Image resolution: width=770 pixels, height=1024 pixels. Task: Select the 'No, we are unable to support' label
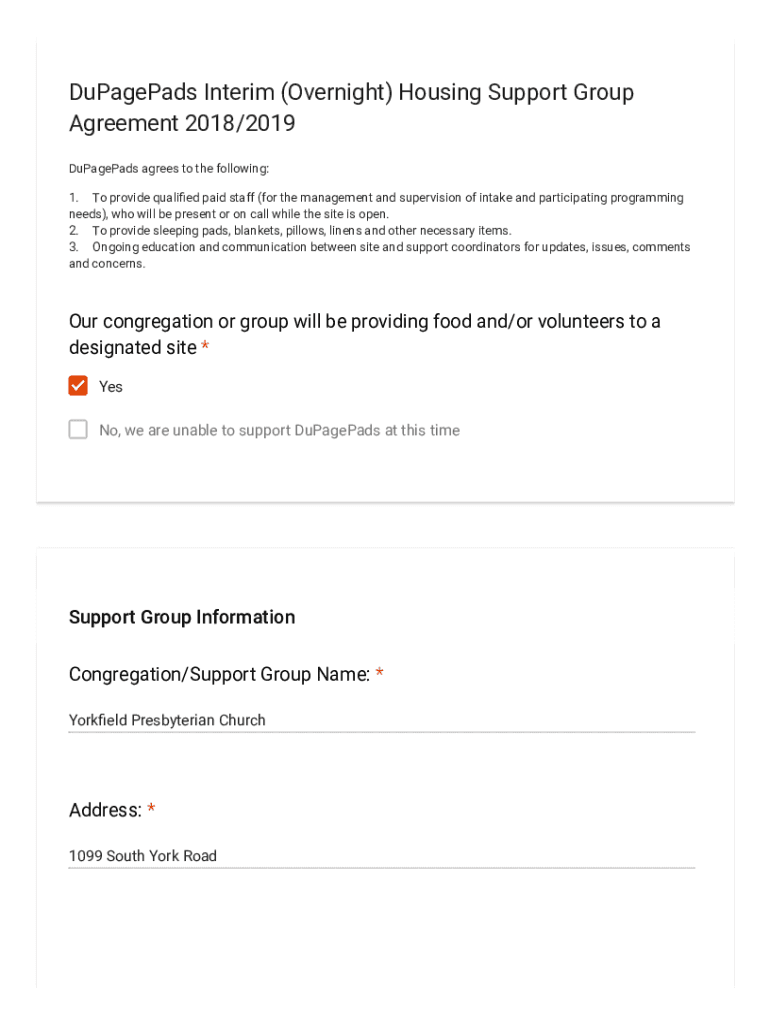click(x=279, y=431)
